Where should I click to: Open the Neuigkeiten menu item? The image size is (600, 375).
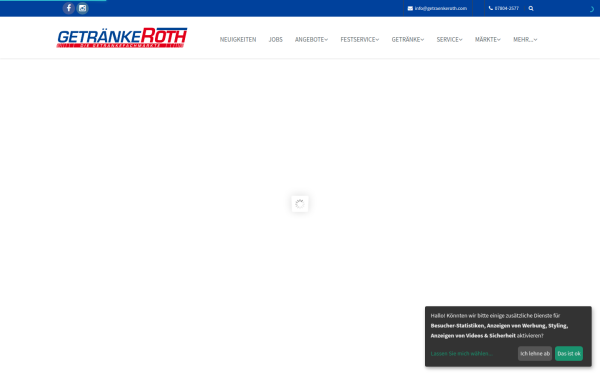(238, 39)
